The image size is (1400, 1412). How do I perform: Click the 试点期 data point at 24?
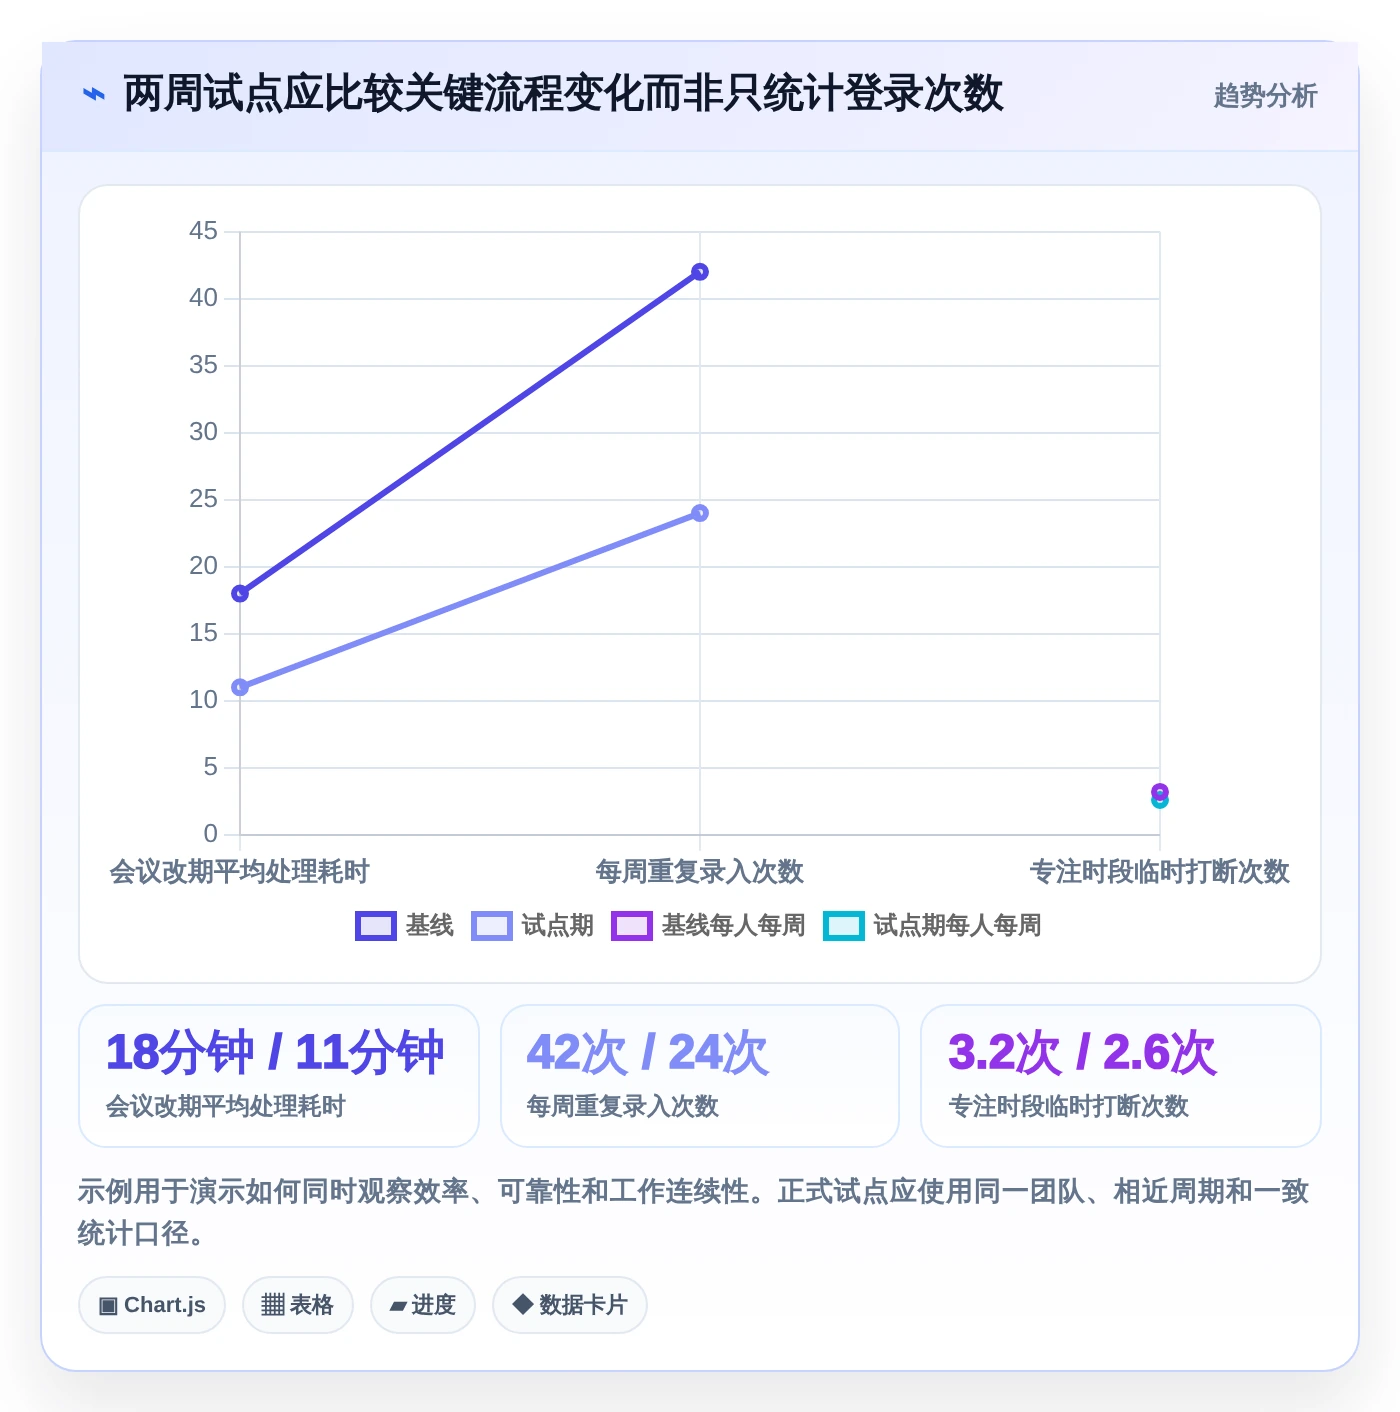(700, 513)
